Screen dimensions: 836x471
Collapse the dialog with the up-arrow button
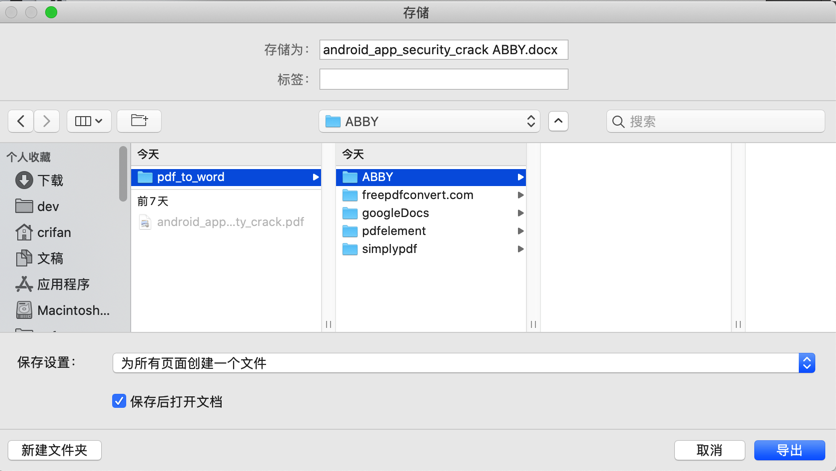(558, 121)
